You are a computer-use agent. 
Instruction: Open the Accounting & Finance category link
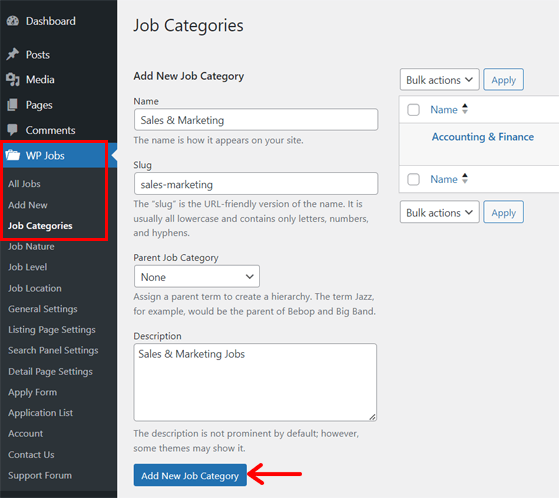point(483,137)
